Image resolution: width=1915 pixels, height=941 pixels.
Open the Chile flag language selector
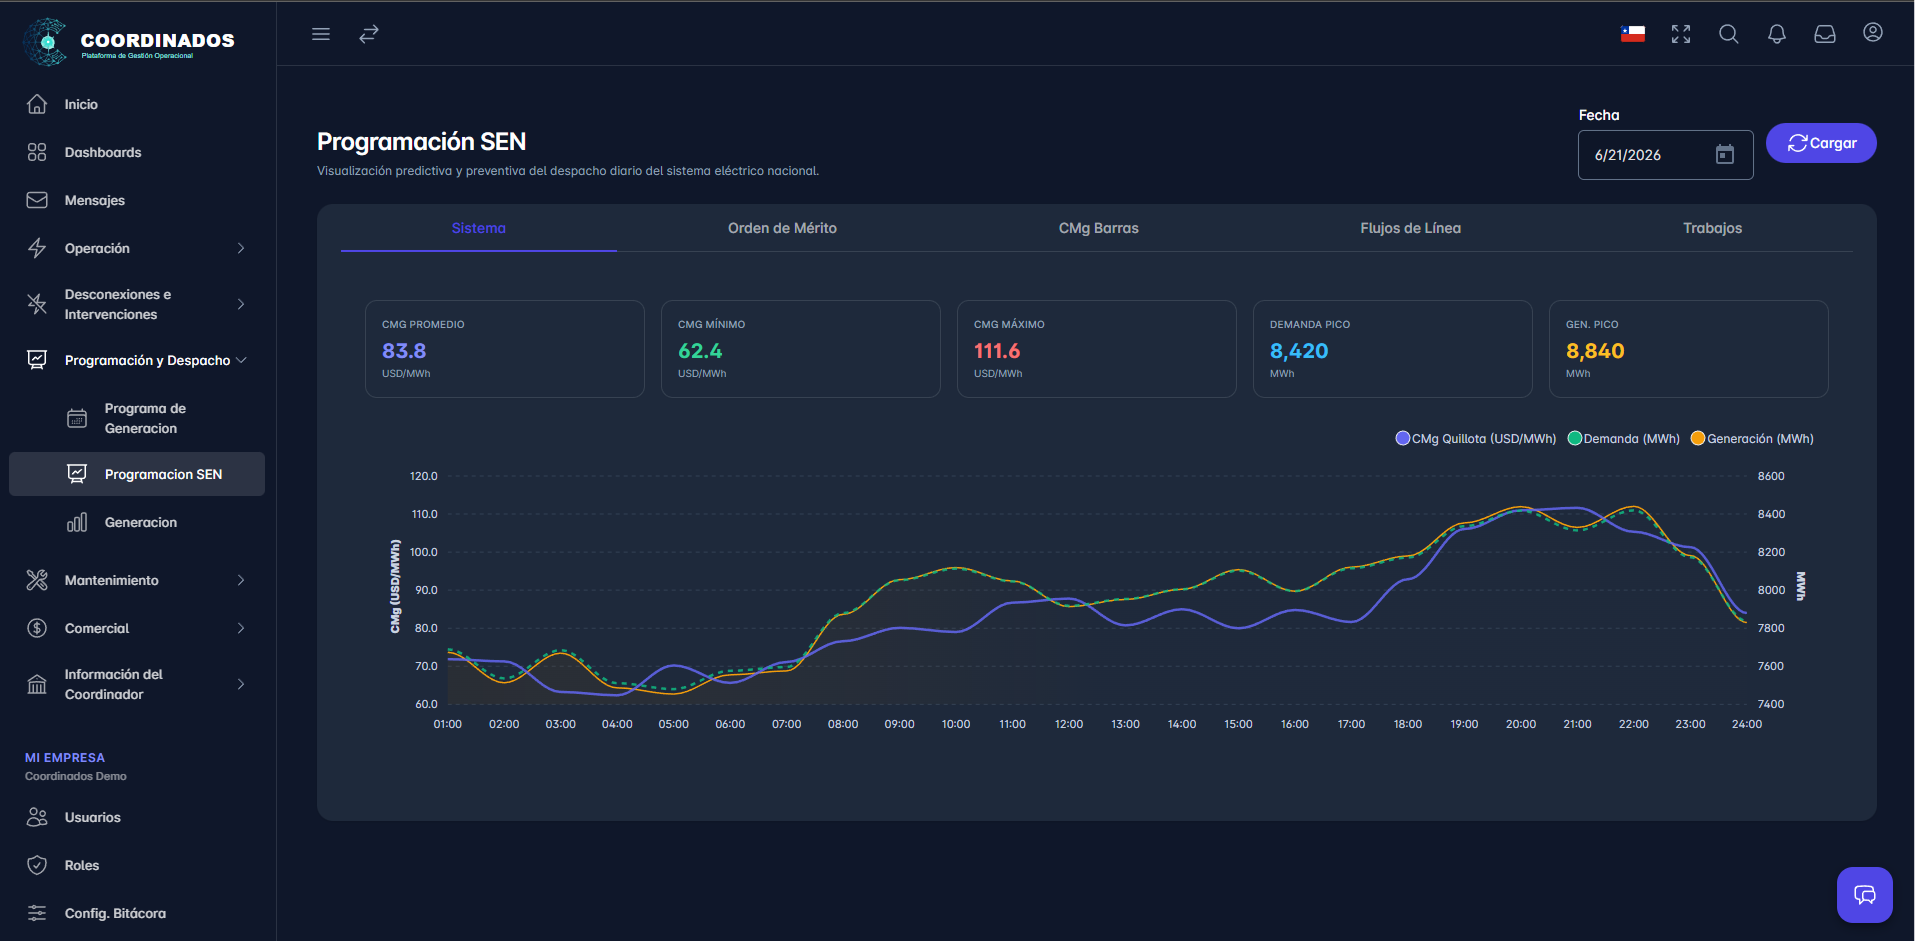[1633, 34]
